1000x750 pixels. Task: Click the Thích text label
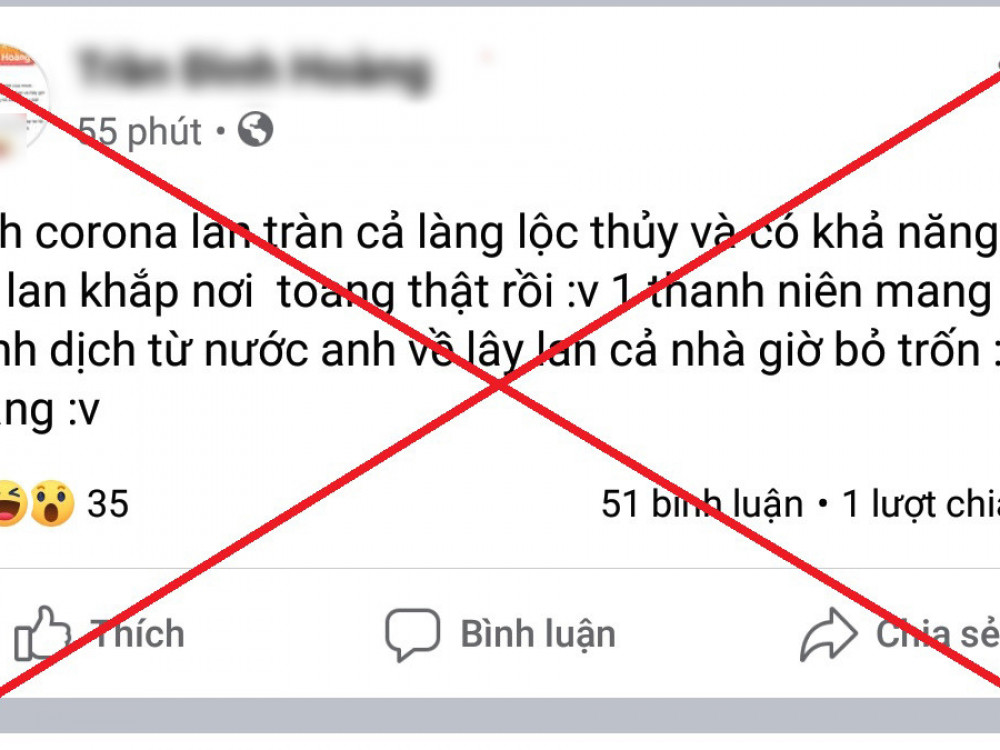click(140, 634)
